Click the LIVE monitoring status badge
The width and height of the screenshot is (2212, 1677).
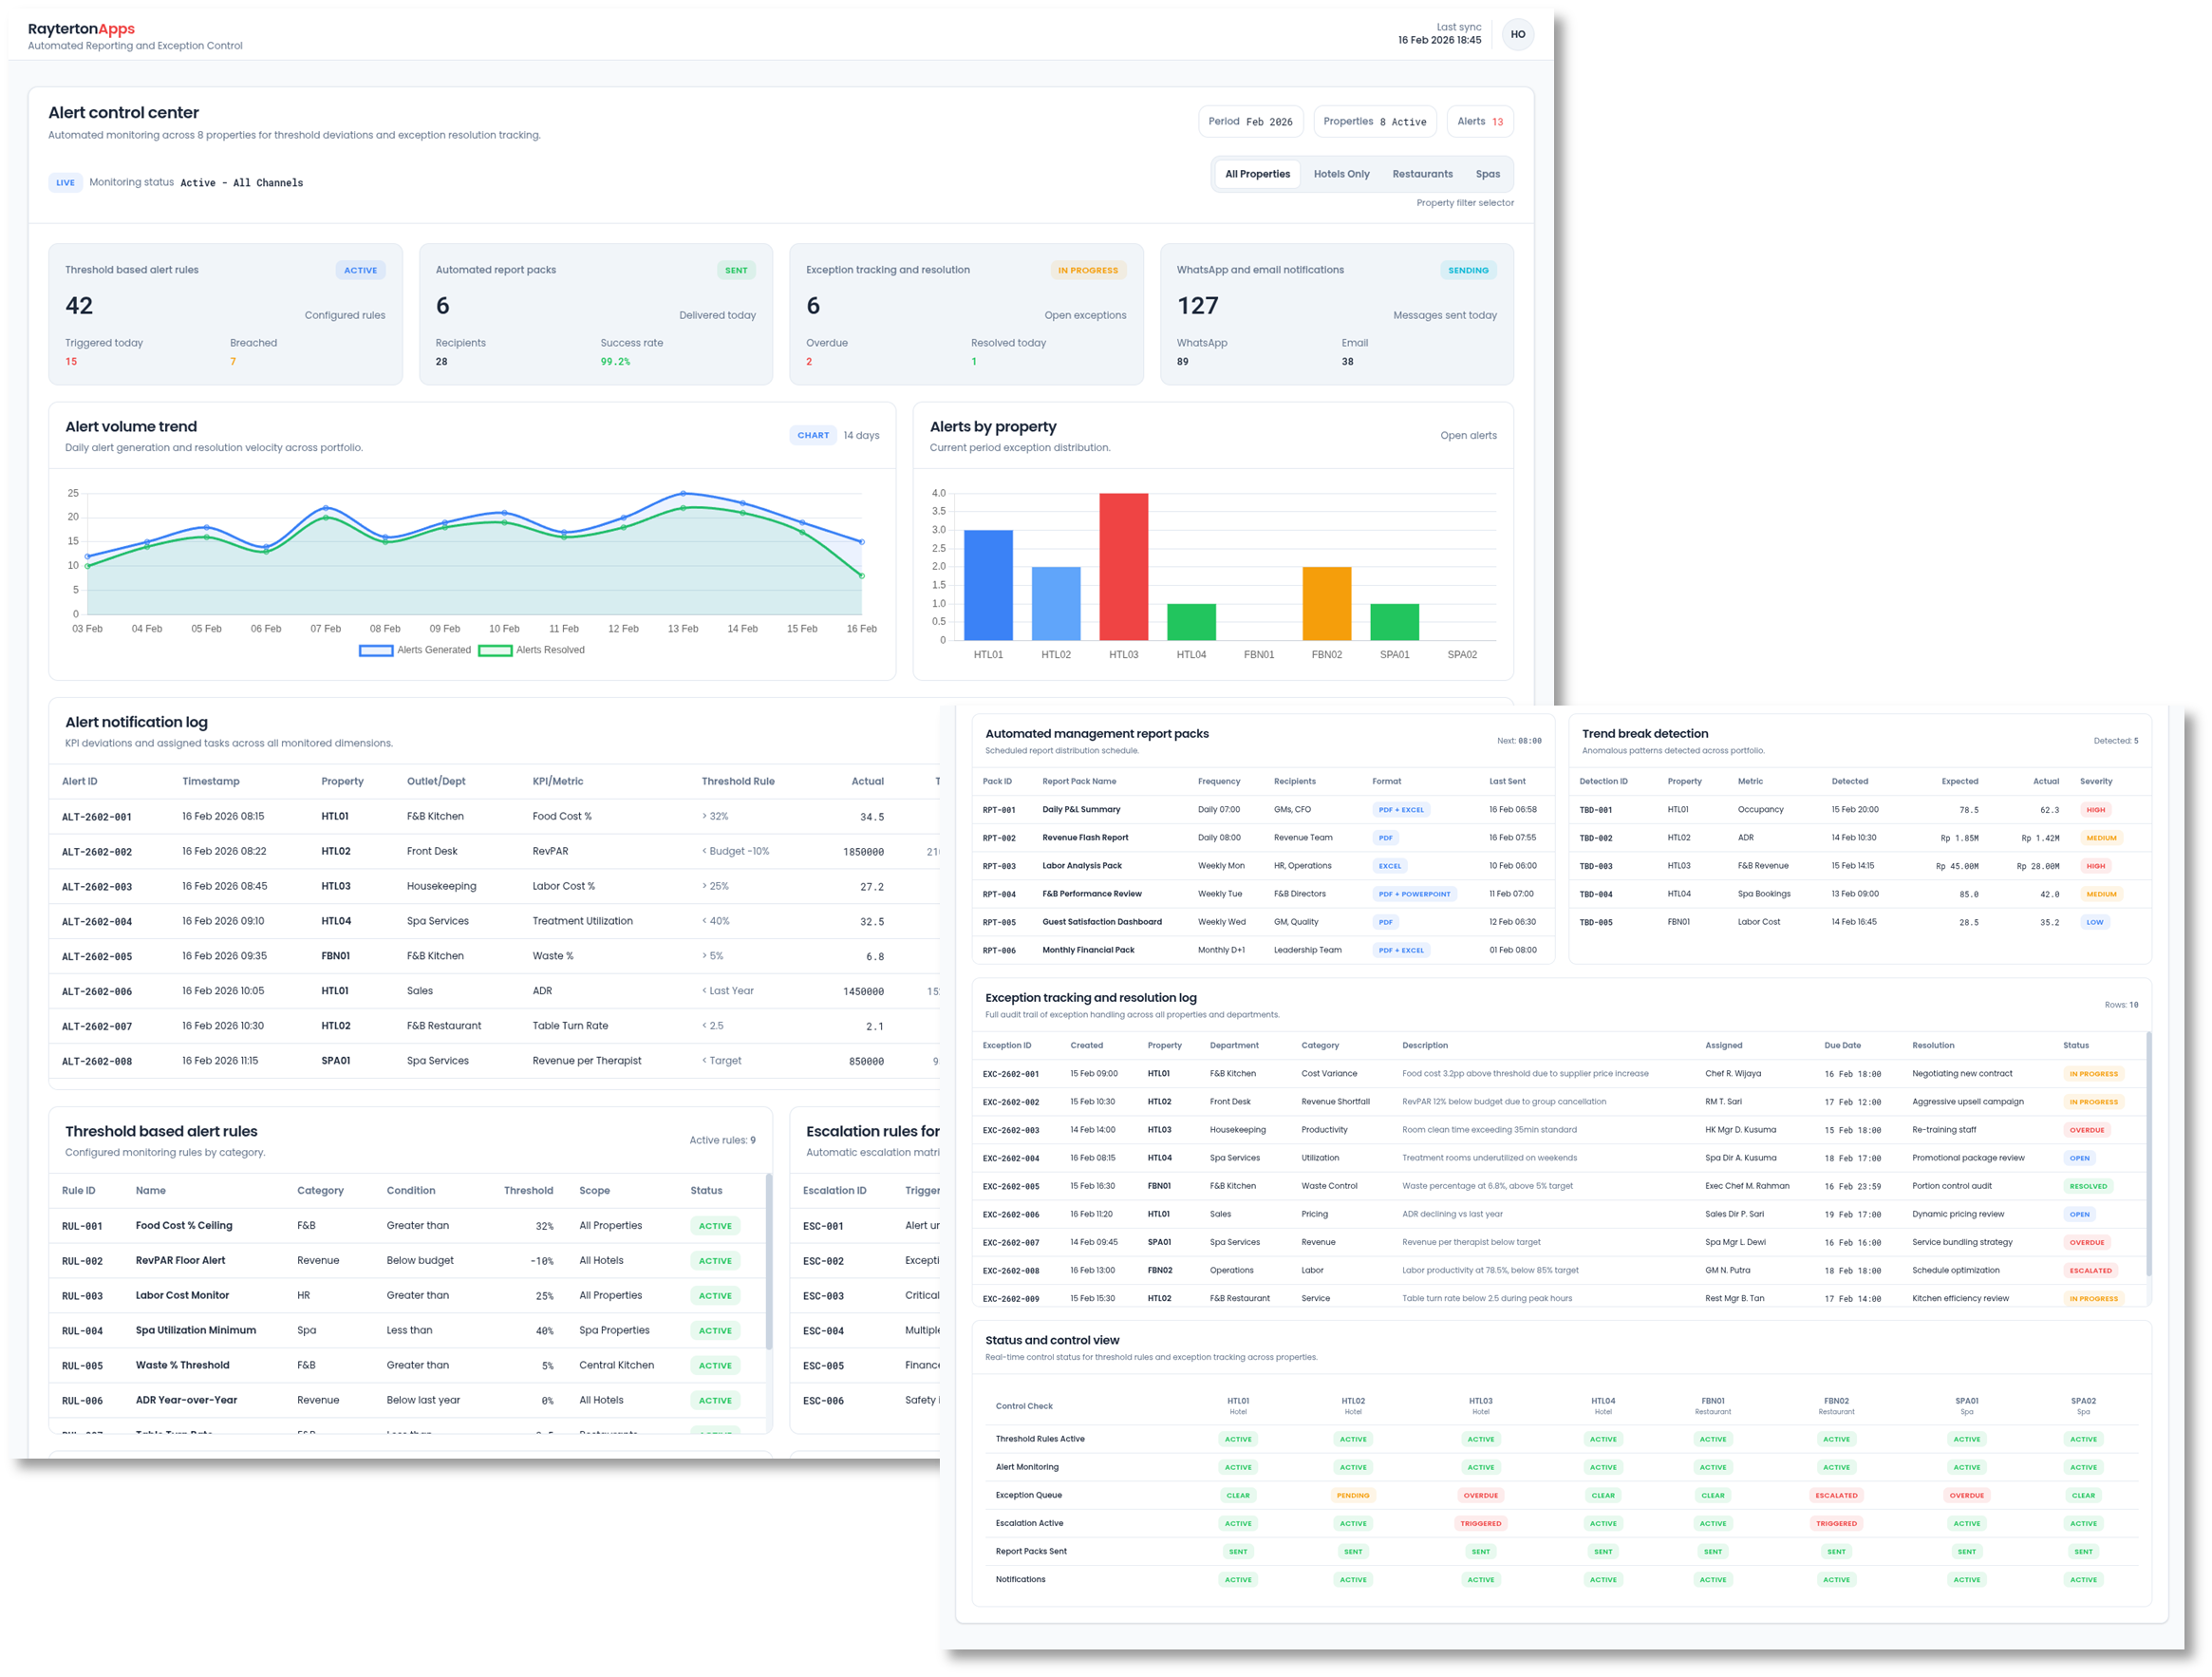65,182
